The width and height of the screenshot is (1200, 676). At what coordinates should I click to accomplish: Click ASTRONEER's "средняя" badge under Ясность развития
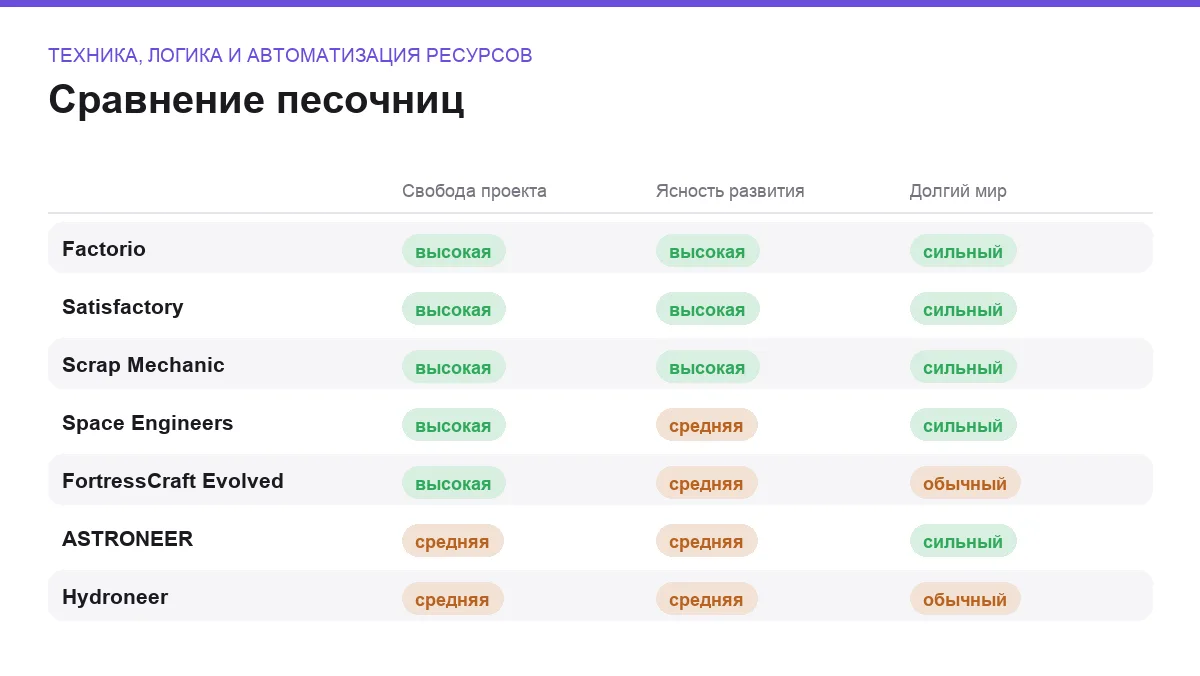click(707, 541)
